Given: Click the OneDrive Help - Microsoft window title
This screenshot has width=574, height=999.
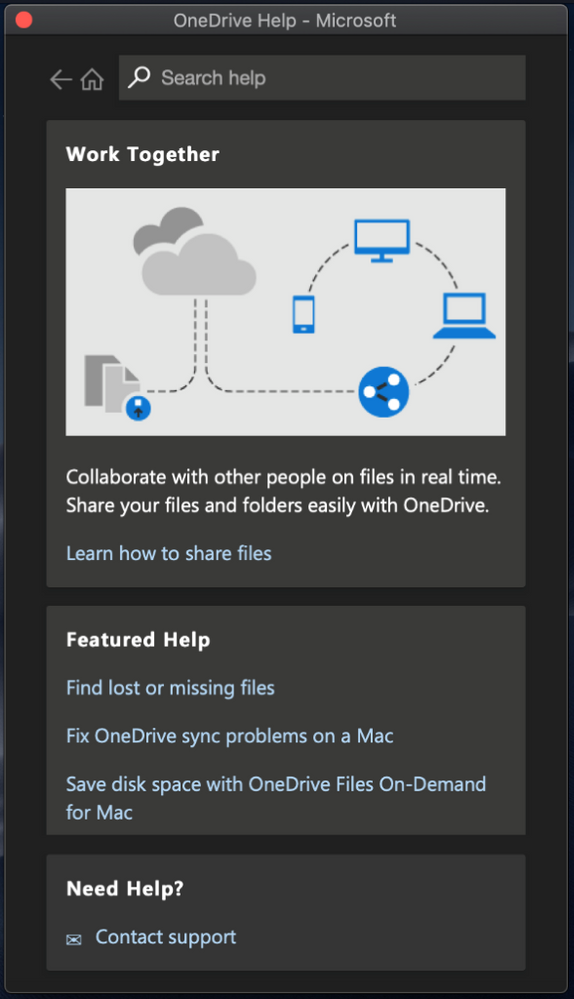Looking at the screenshot, I should pos(285,20).
